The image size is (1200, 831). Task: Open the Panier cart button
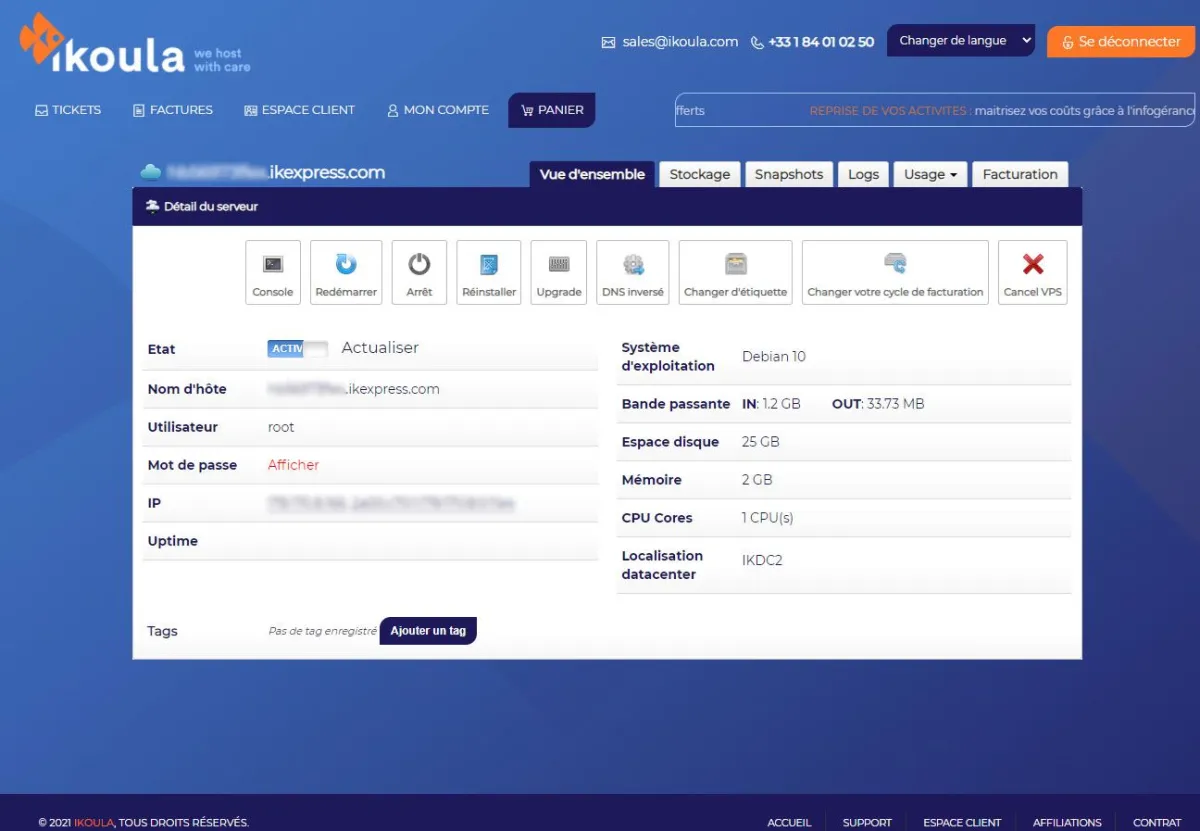tap(552, 110)
